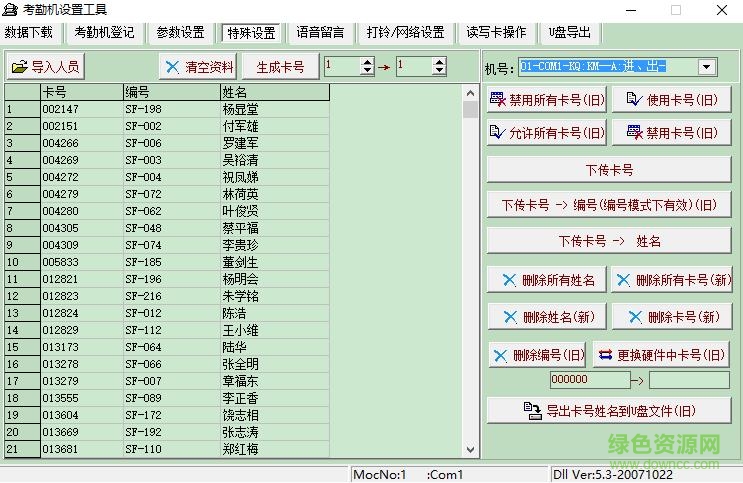Select card number cell 013279
This screenshot has width=743, height=483.
[x=82, y=381]
